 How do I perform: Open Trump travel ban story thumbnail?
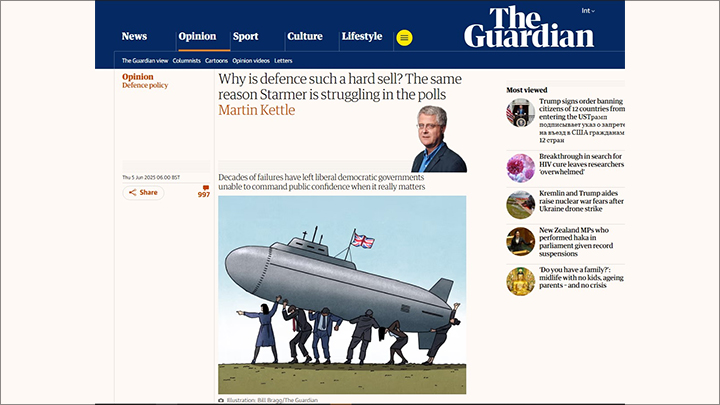520,112
